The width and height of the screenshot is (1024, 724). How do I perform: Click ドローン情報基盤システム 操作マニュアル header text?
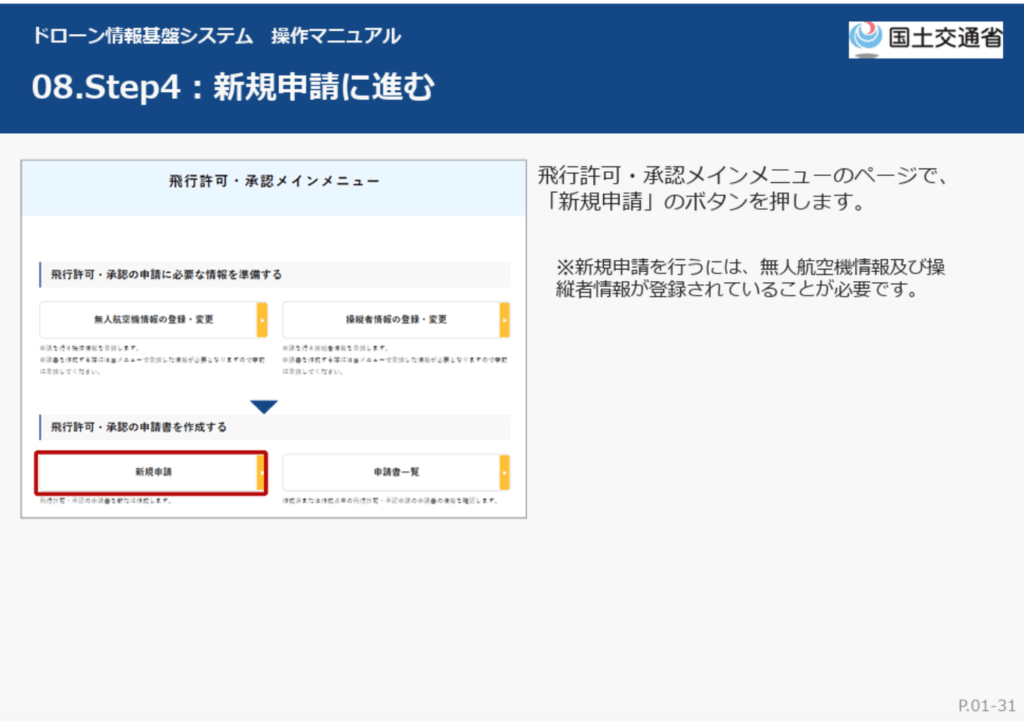pos(216,36)
